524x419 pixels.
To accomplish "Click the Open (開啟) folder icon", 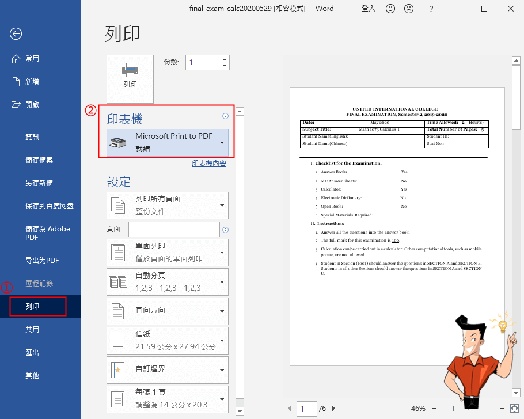I will (16, 105).
